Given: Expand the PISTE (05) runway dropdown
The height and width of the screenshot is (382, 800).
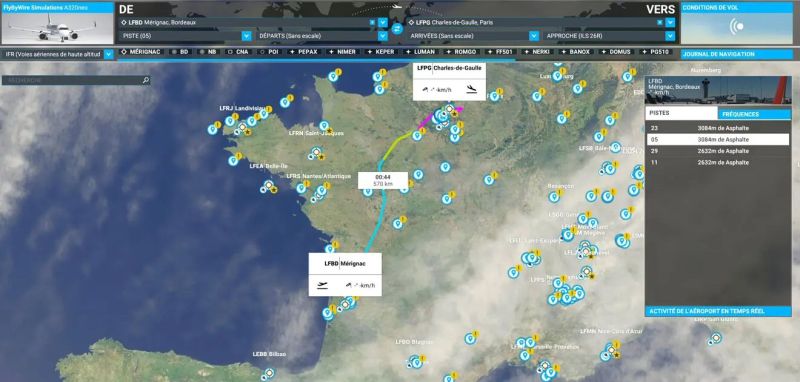Looking at the screenshot, I should (246, 36).
